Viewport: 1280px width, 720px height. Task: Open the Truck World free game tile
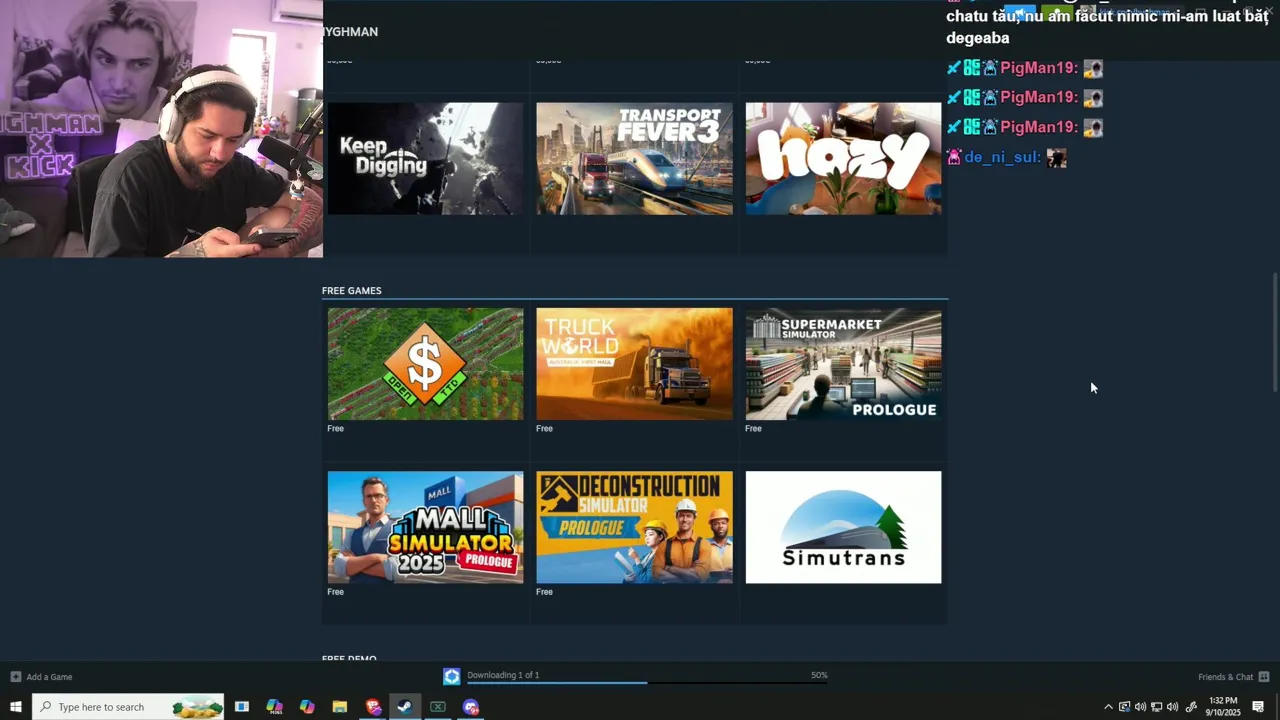pos(634,364)
